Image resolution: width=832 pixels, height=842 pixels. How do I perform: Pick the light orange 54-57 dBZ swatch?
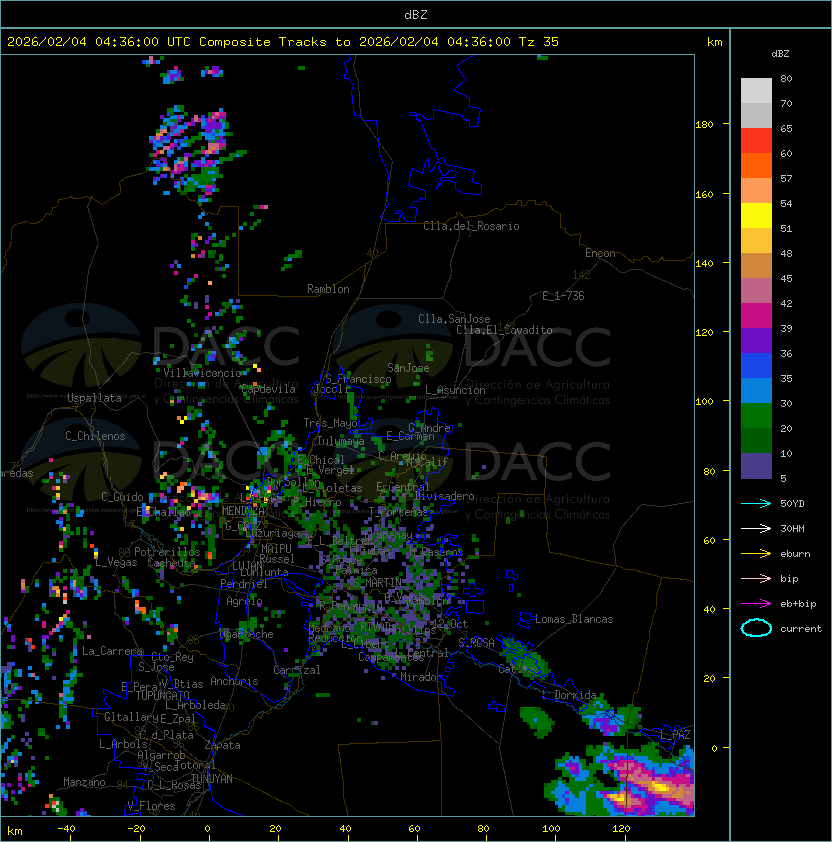pyautogui.click(x=756, y=191)
